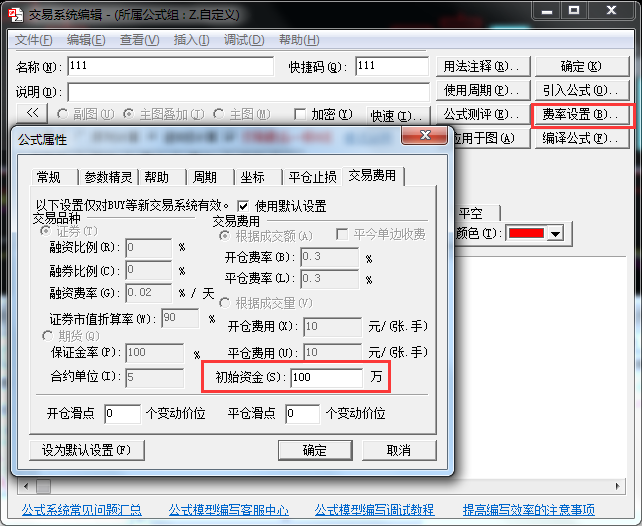
Task: Click the 证券市值折算率 field
Action: 181,318
